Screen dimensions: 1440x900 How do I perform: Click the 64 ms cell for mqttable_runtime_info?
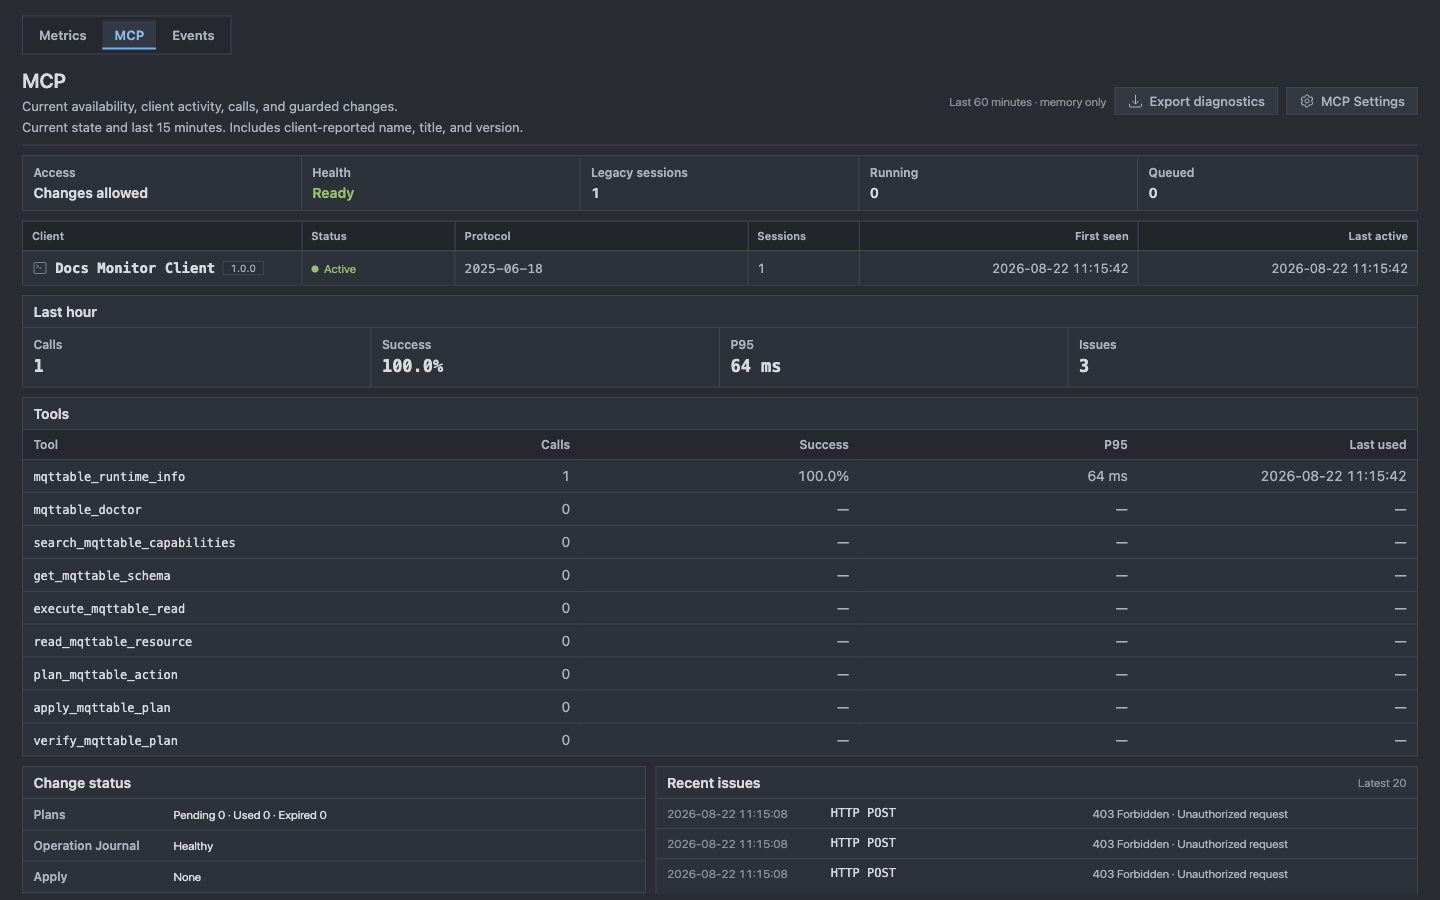point(1107,476)
